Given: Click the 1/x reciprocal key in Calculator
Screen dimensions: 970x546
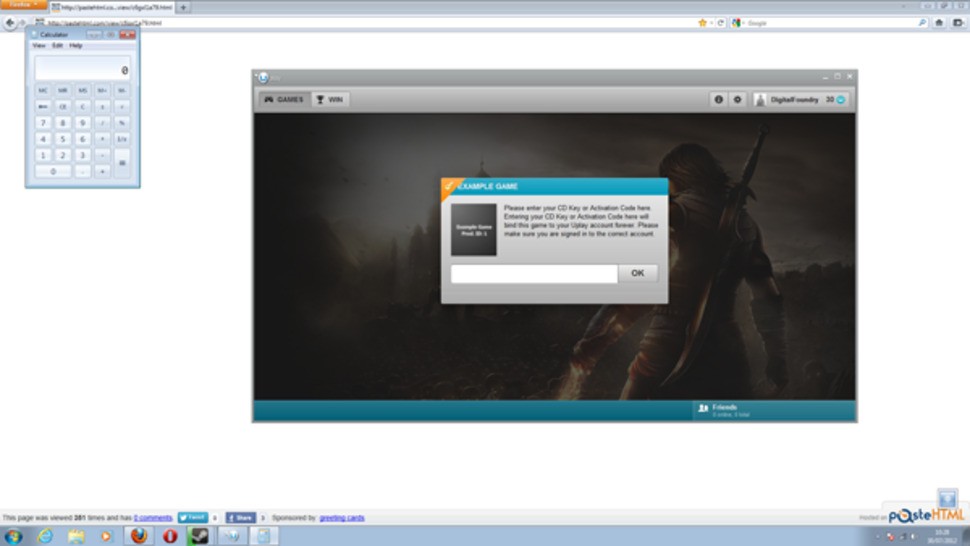Looking at the screenshot, I should click(122, 139).
